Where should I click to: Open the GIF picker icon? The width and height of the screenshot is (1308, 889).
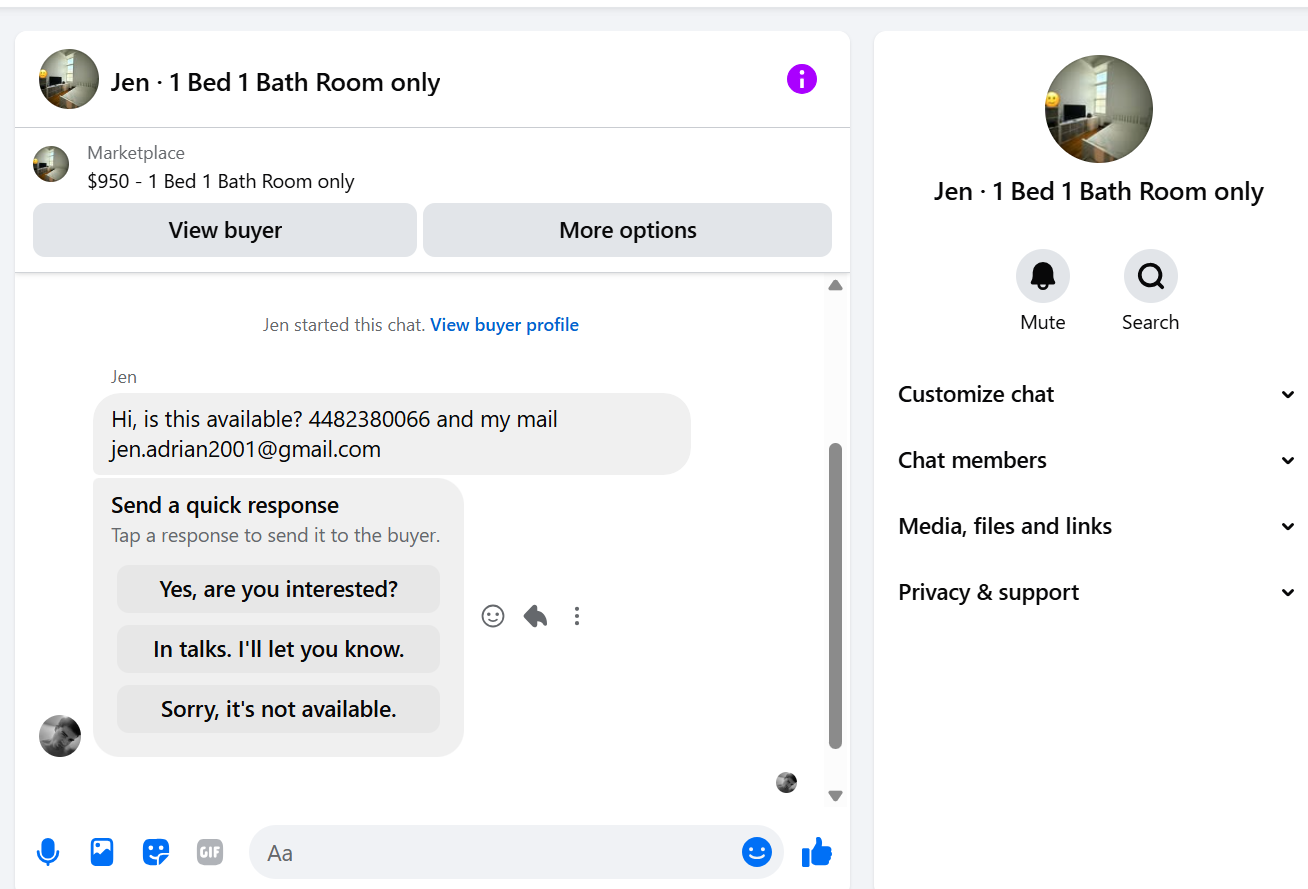[x=210, y=852]
